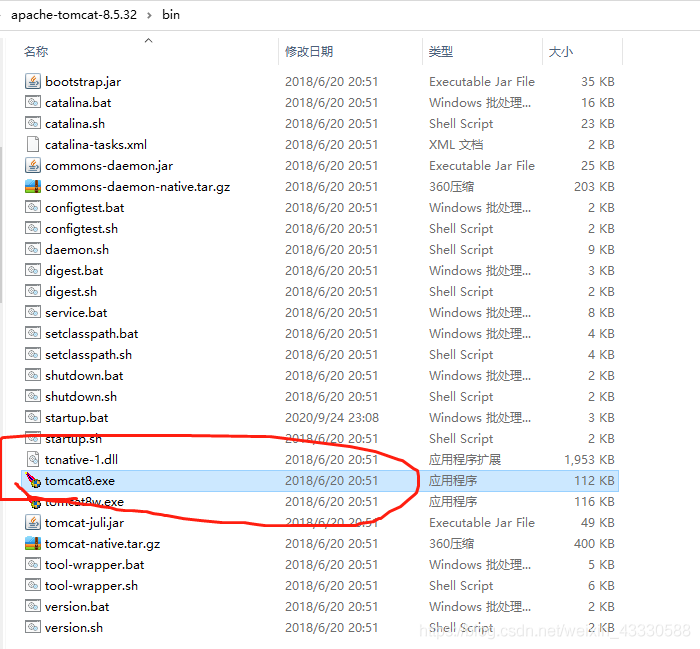Click the 应用程序扩展 type cell
The height and width of the screenshot is (649, 700).
pyautogui.click(x=465, y=459)
